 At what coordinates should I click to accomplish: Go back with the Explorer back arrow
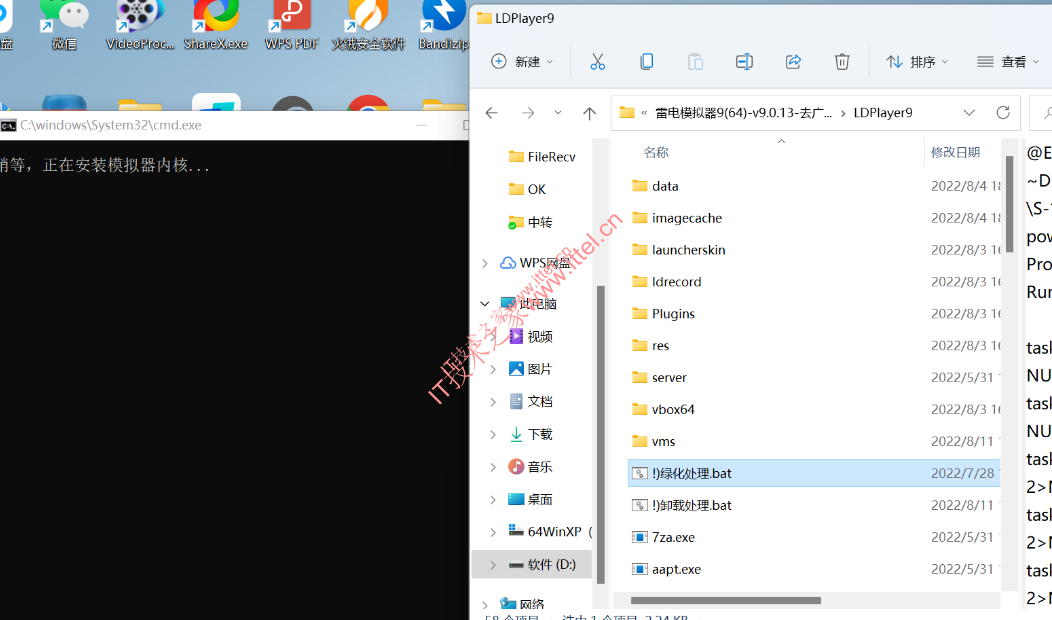(492, 113)
